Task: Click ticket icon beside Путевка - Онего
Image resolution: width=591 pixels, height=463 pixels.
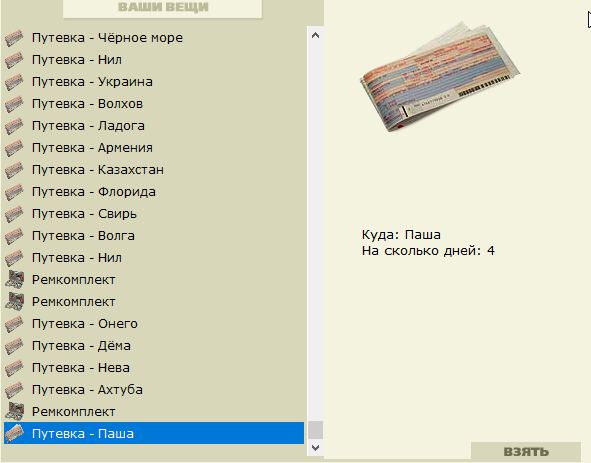Action: [x=14, y=324]
